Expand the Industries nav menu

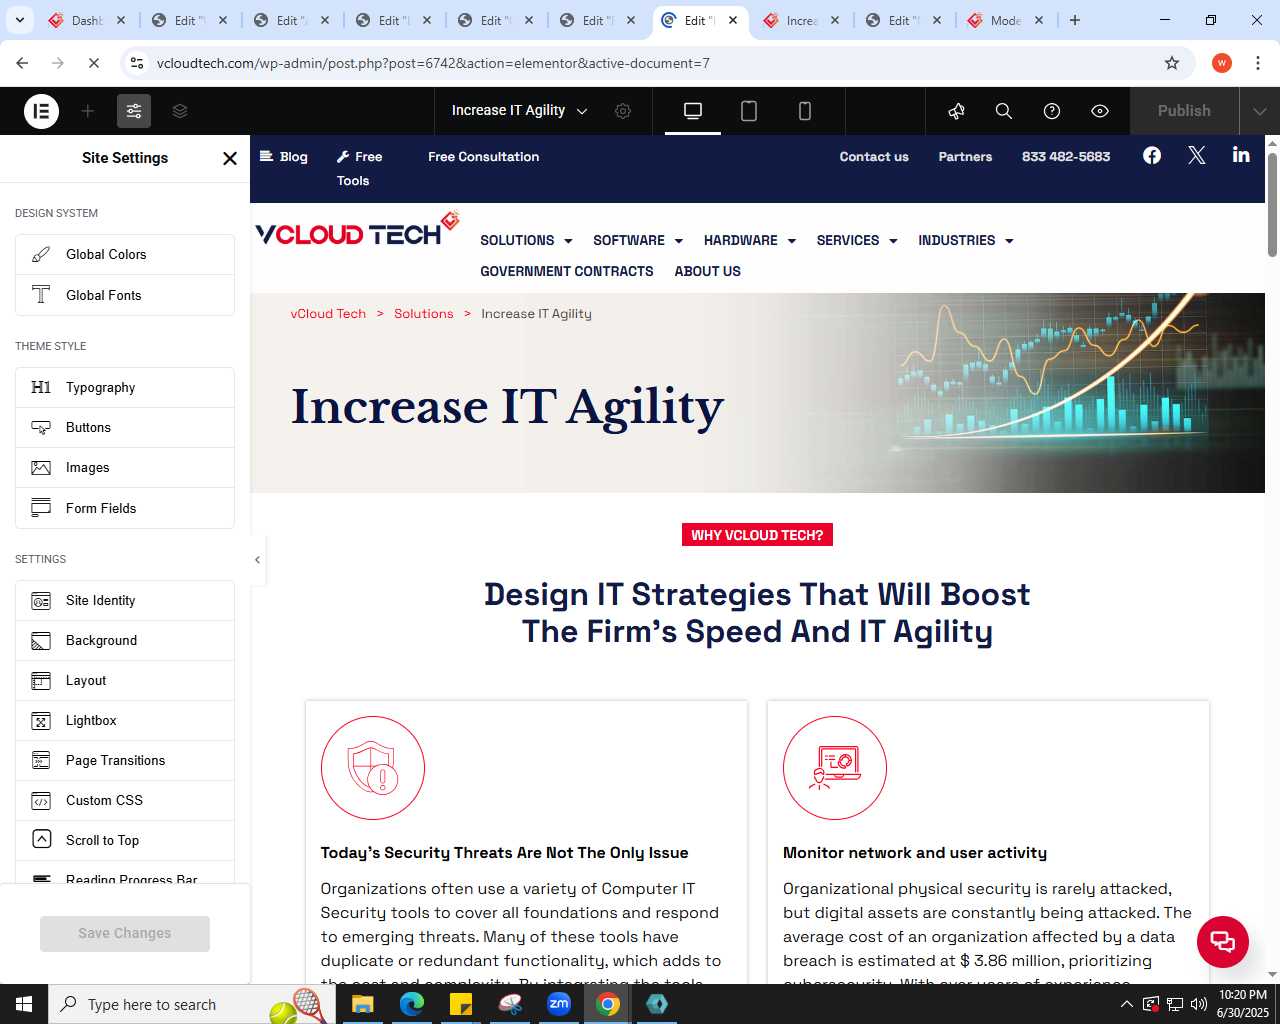[x=966, y=240]
